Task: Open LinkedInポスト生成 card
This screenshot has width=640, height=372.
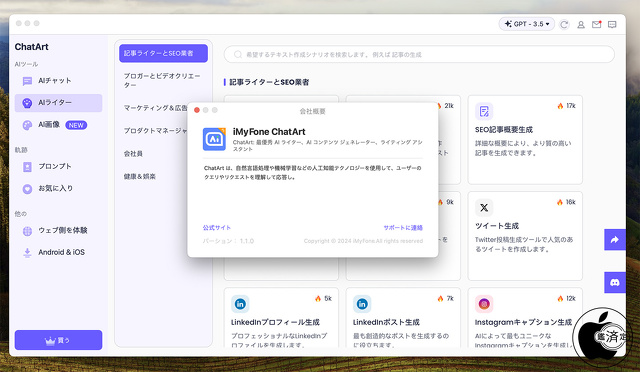Action: pyautogui.click(x=403, y=318)
